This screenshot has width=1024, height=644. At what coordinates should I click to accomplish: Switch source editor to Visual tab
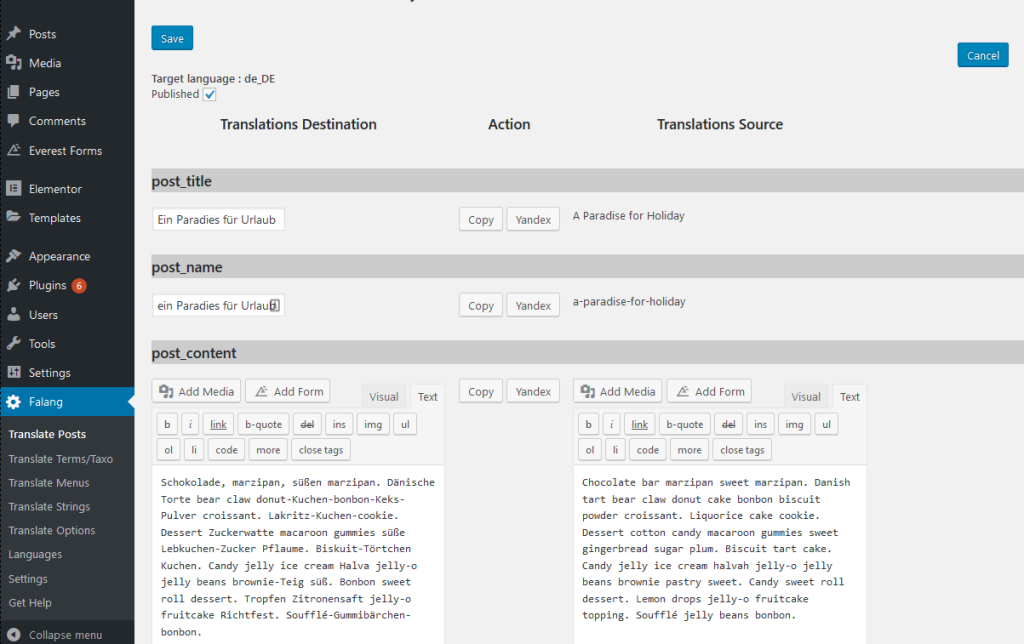pos(805,396)
